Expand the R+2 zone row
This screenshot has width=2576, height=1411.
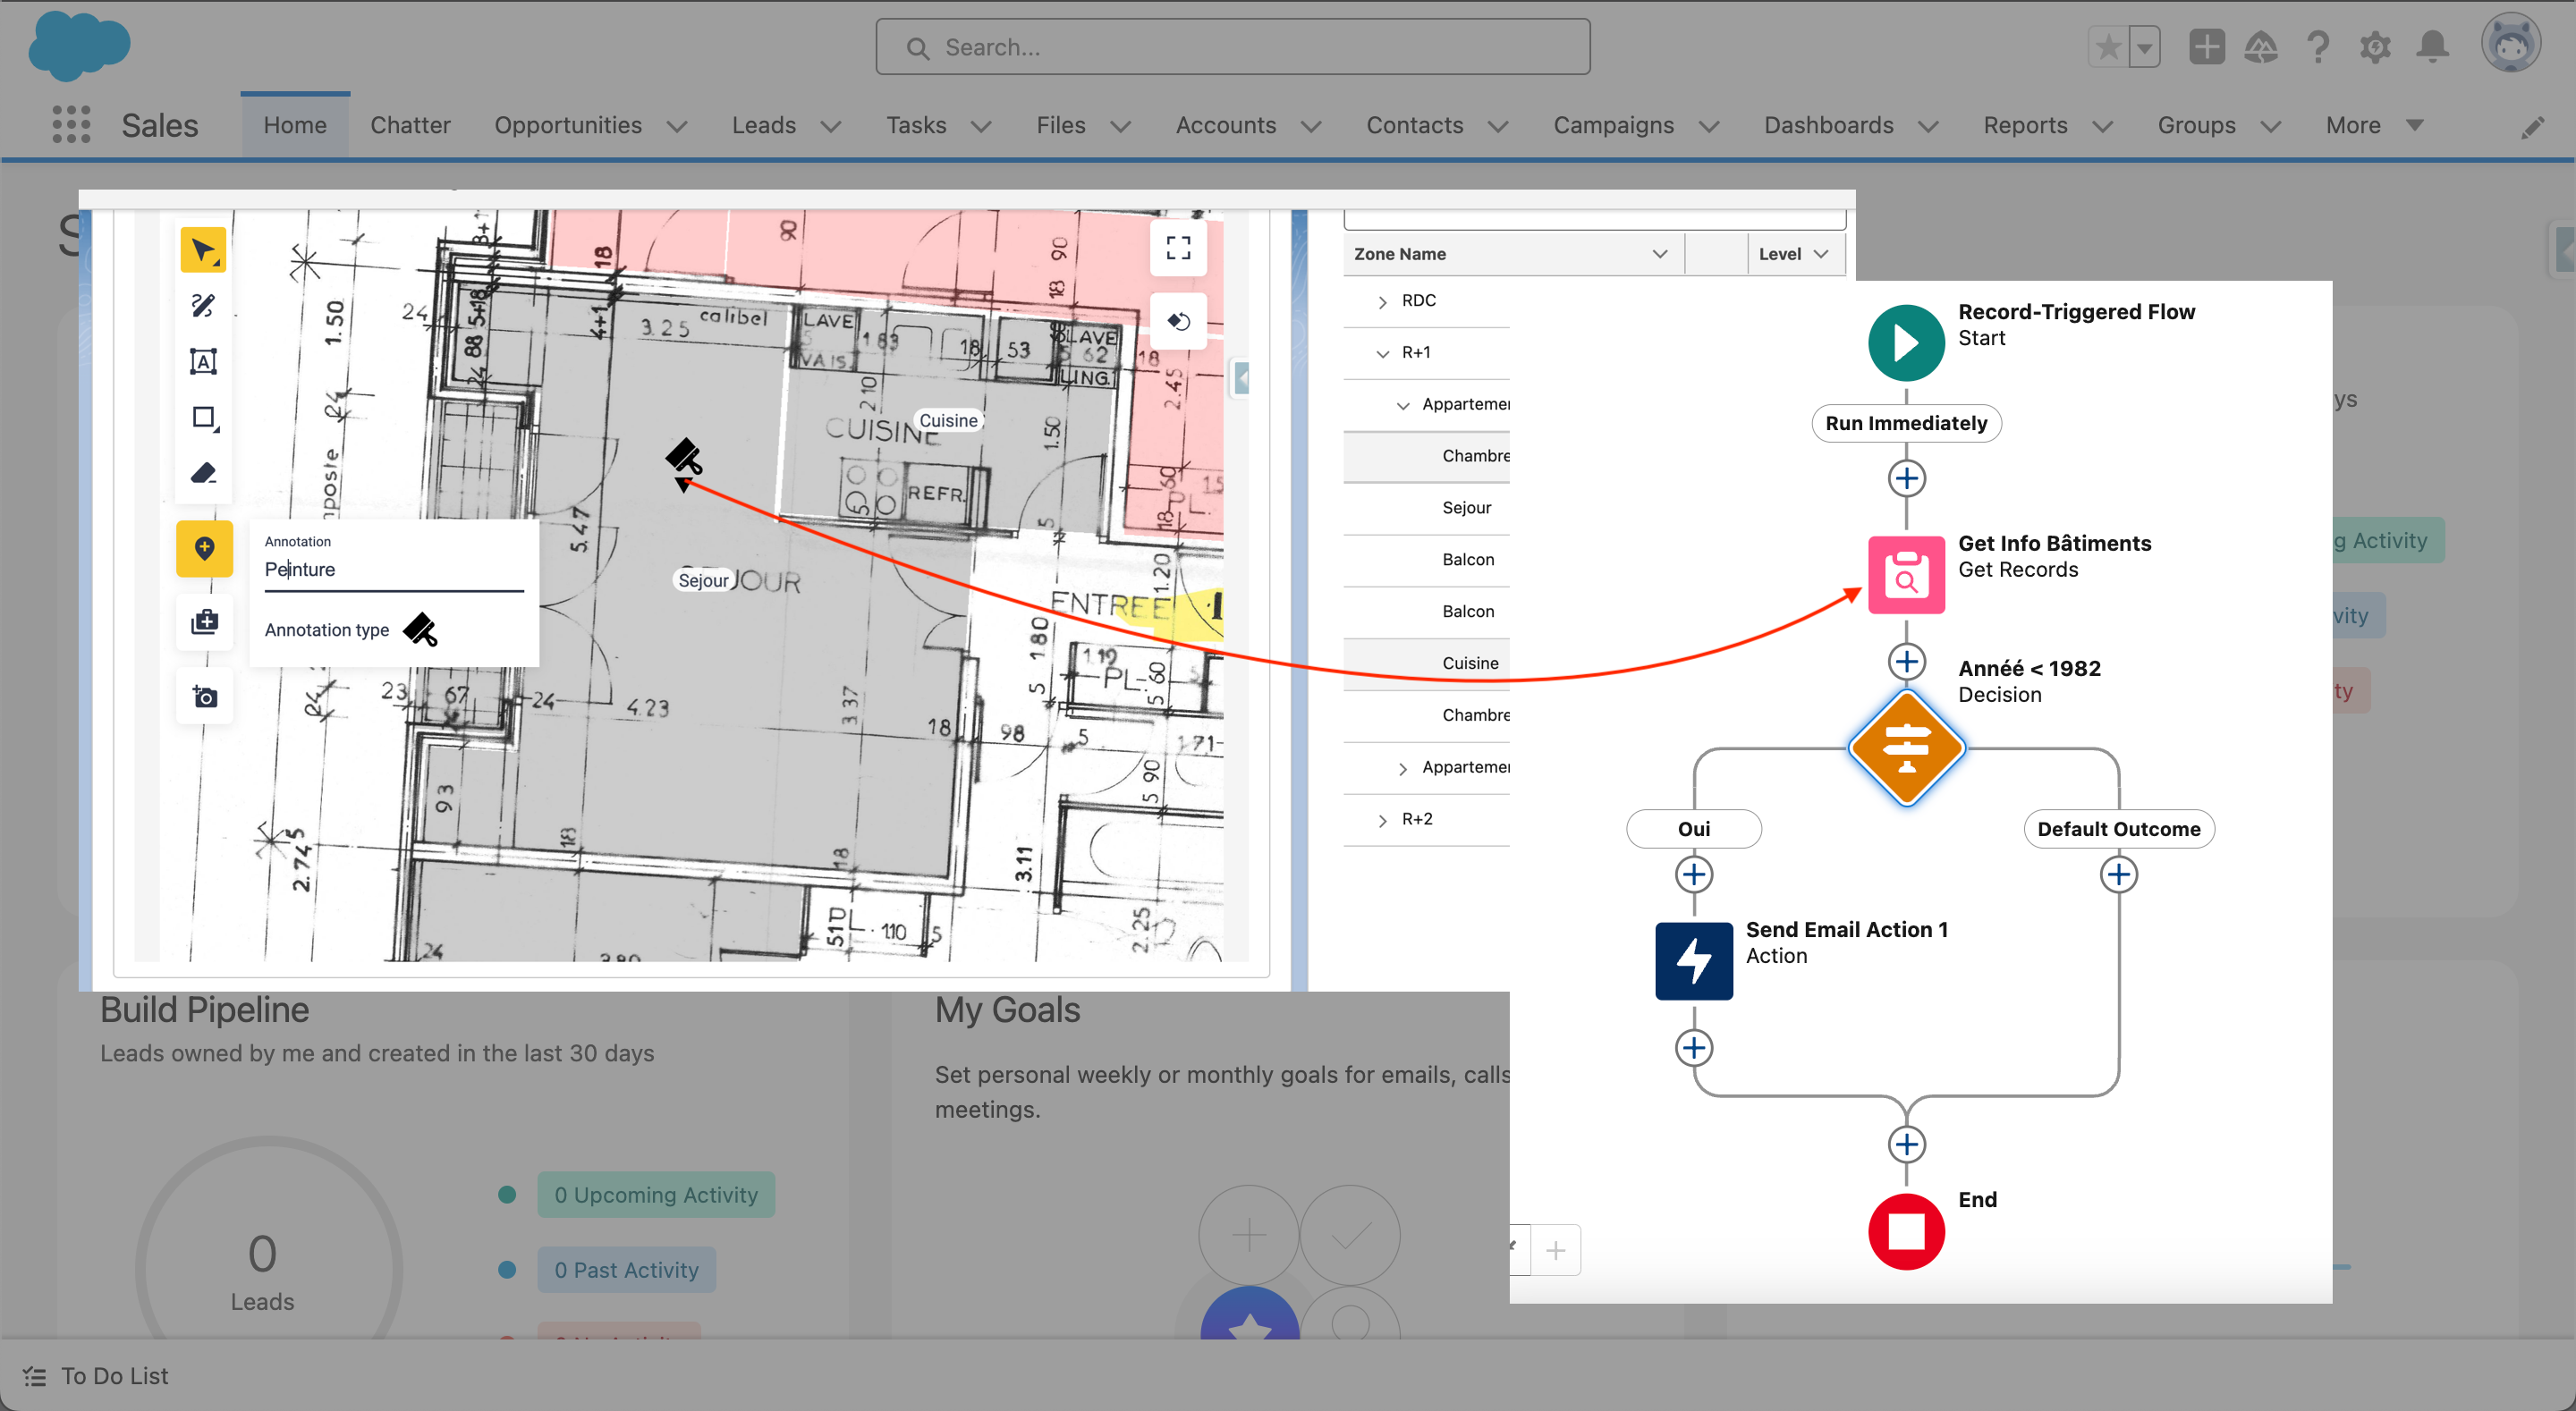(x=1382, y=820)
